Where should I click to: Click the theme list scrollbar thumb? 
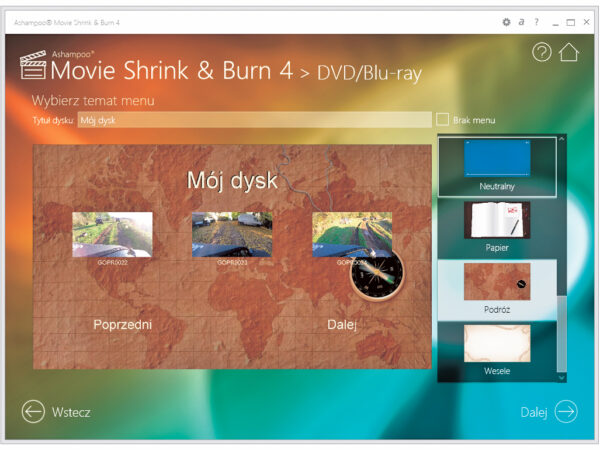[x=561, y=330]
